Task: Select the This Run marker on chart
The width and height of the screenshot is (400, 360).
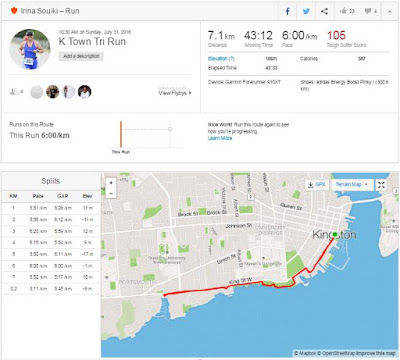Action: pyautogui.click(x=121, y=135)
